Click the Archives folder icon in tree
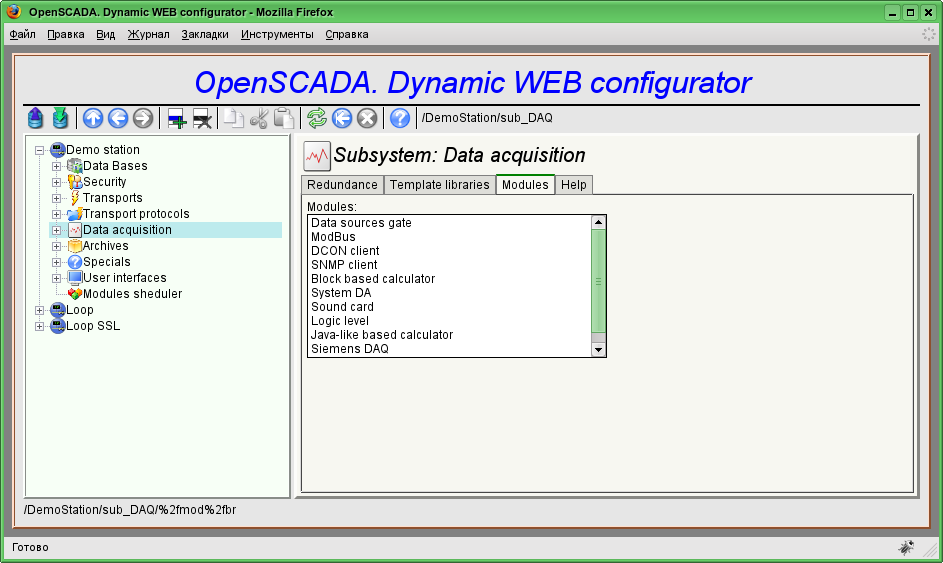The image size is (943, 563). [x=75, y=246]
